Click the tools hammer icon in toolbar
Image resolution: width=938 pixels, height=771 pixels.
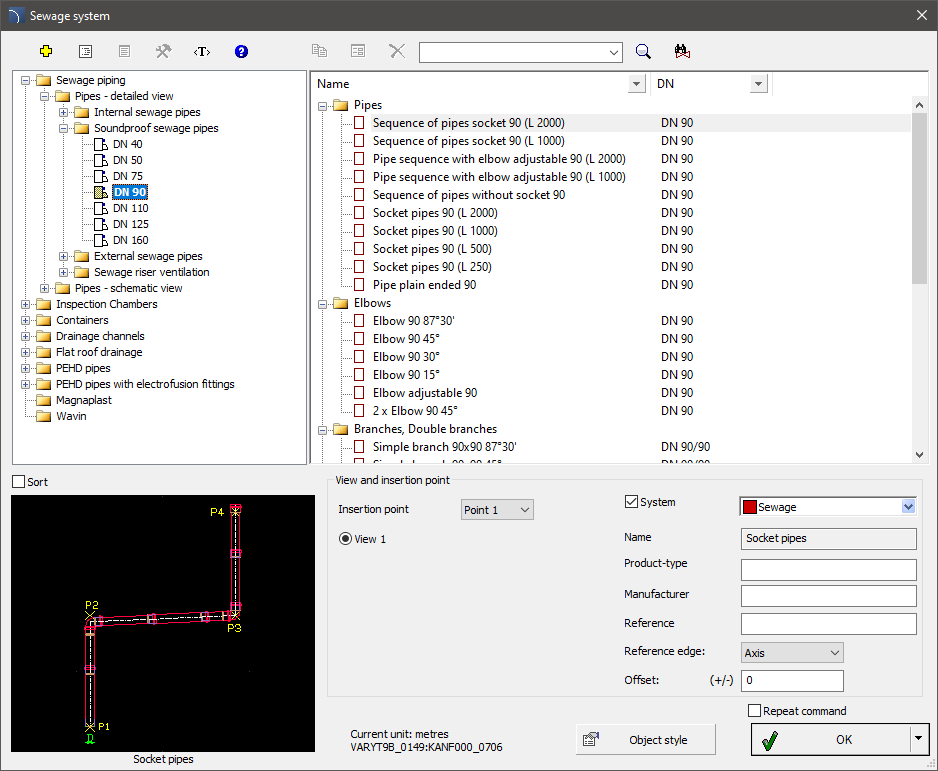pos(163,51)
